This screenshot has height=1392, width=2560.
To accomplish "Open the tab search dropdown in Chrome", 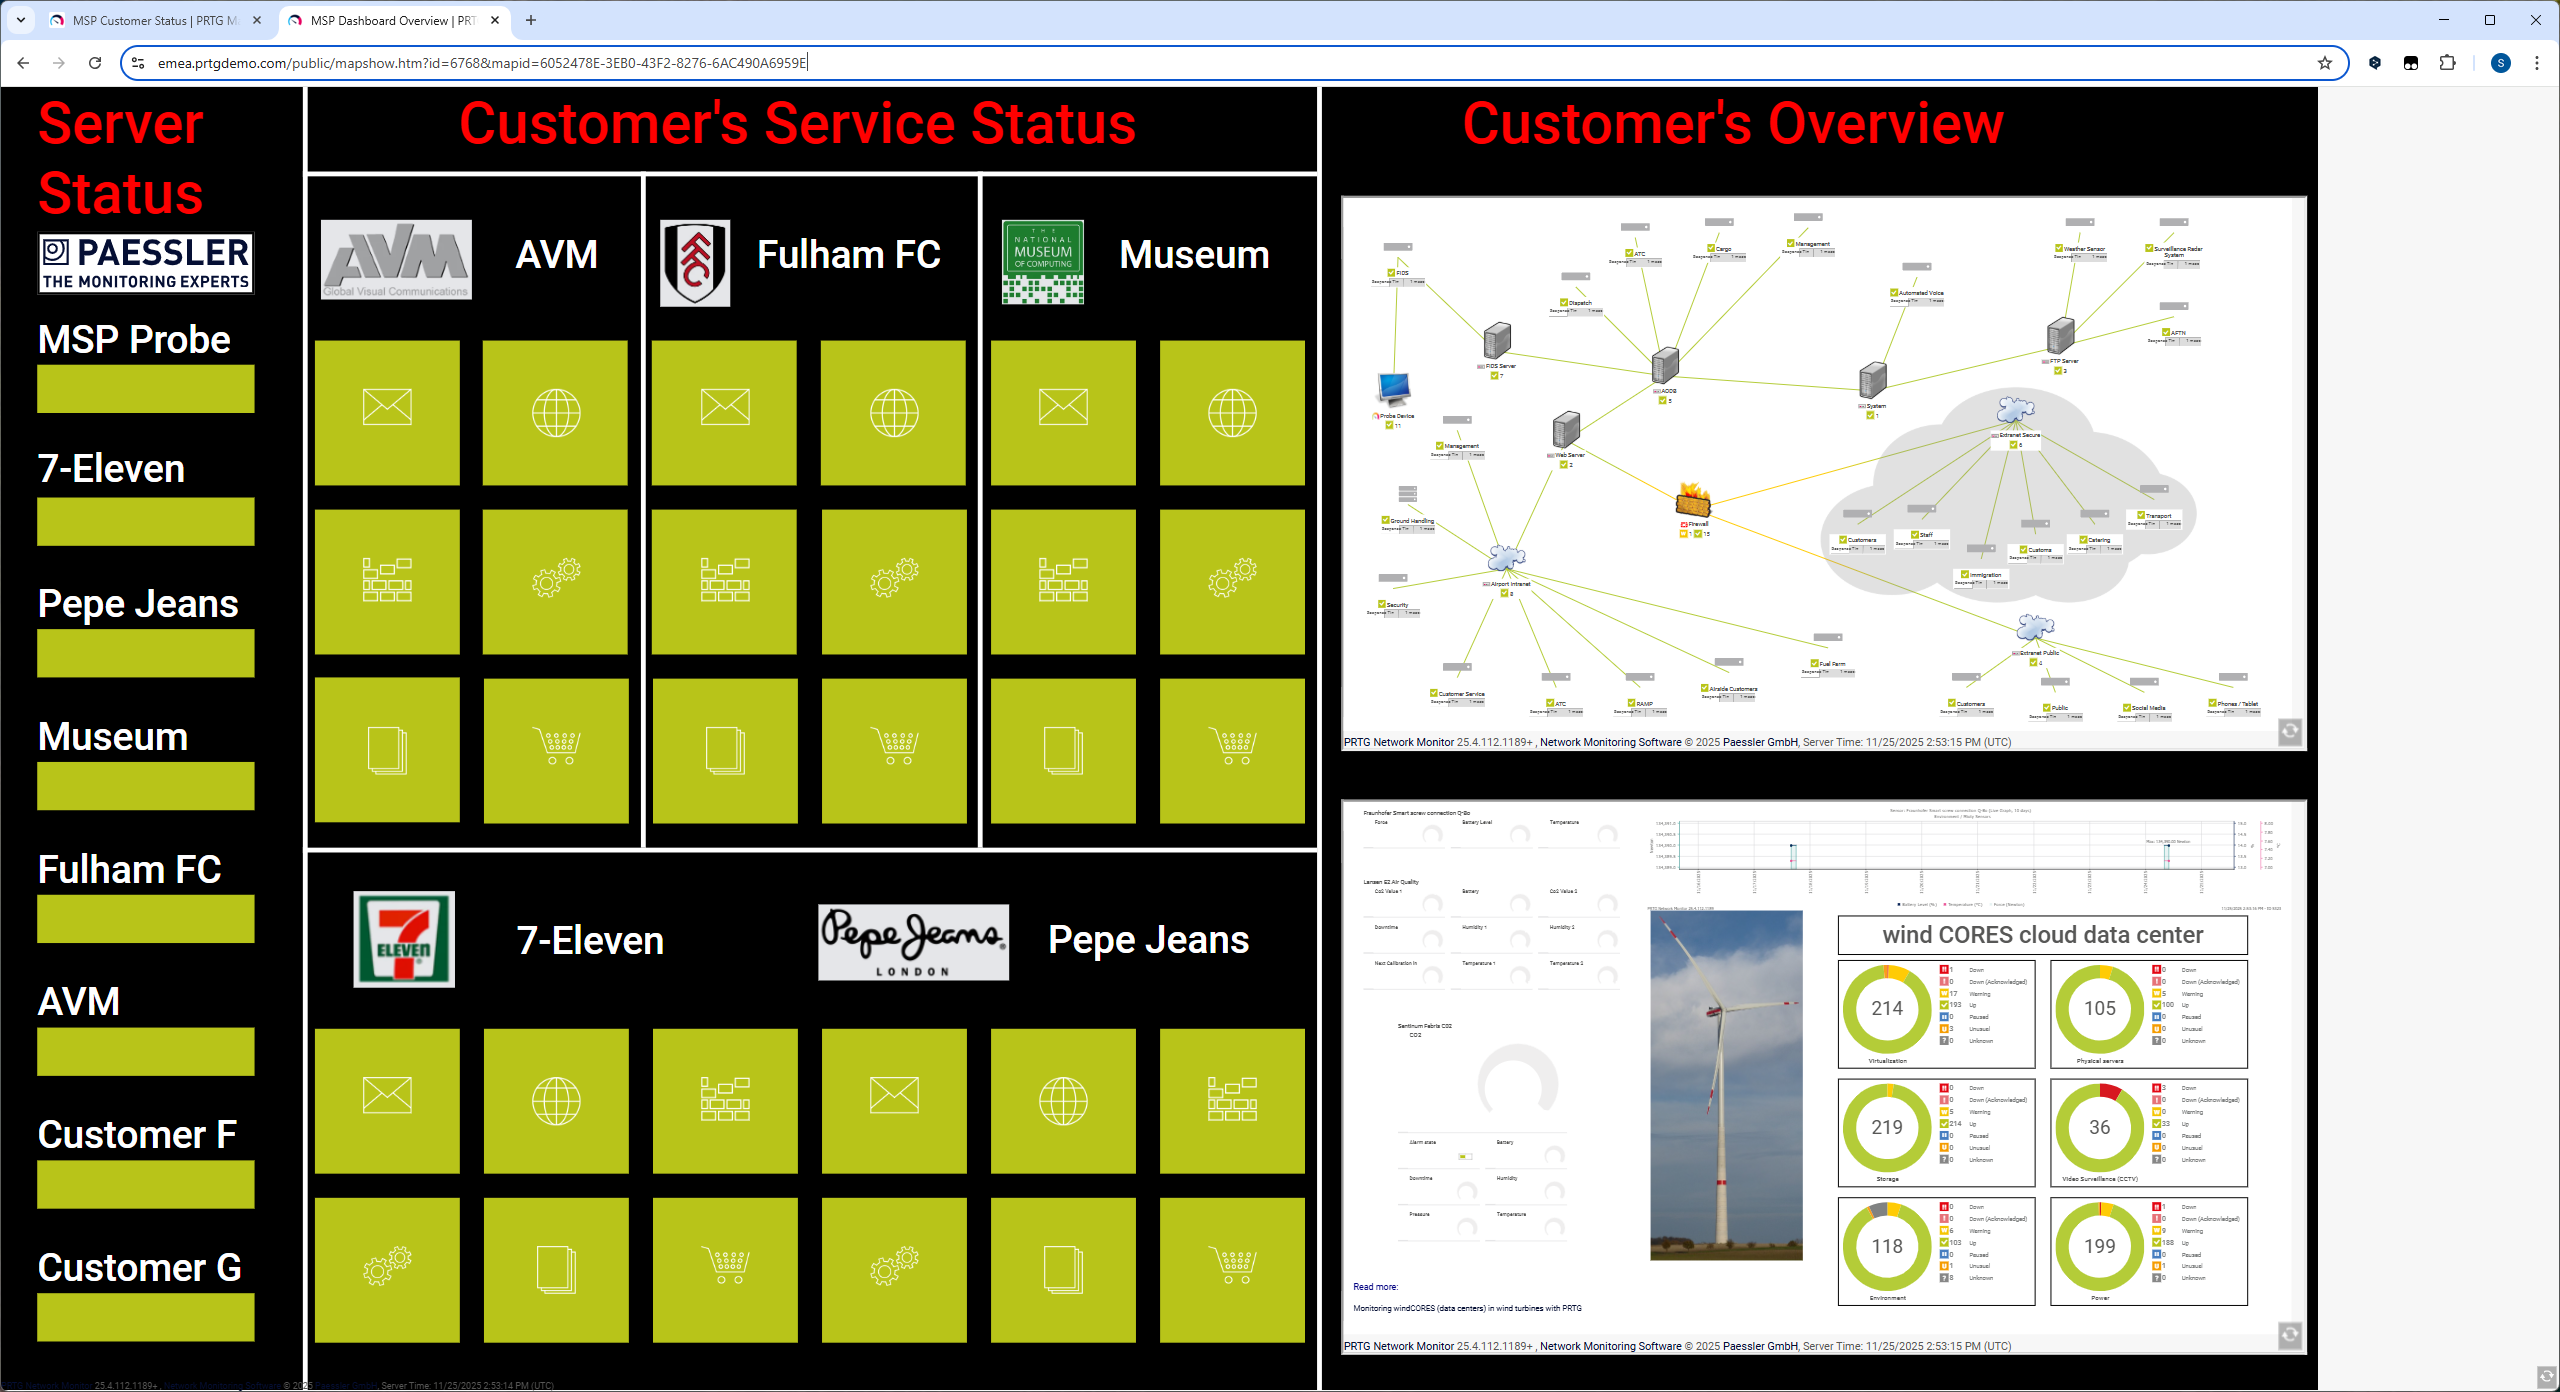I will (20, 20).
